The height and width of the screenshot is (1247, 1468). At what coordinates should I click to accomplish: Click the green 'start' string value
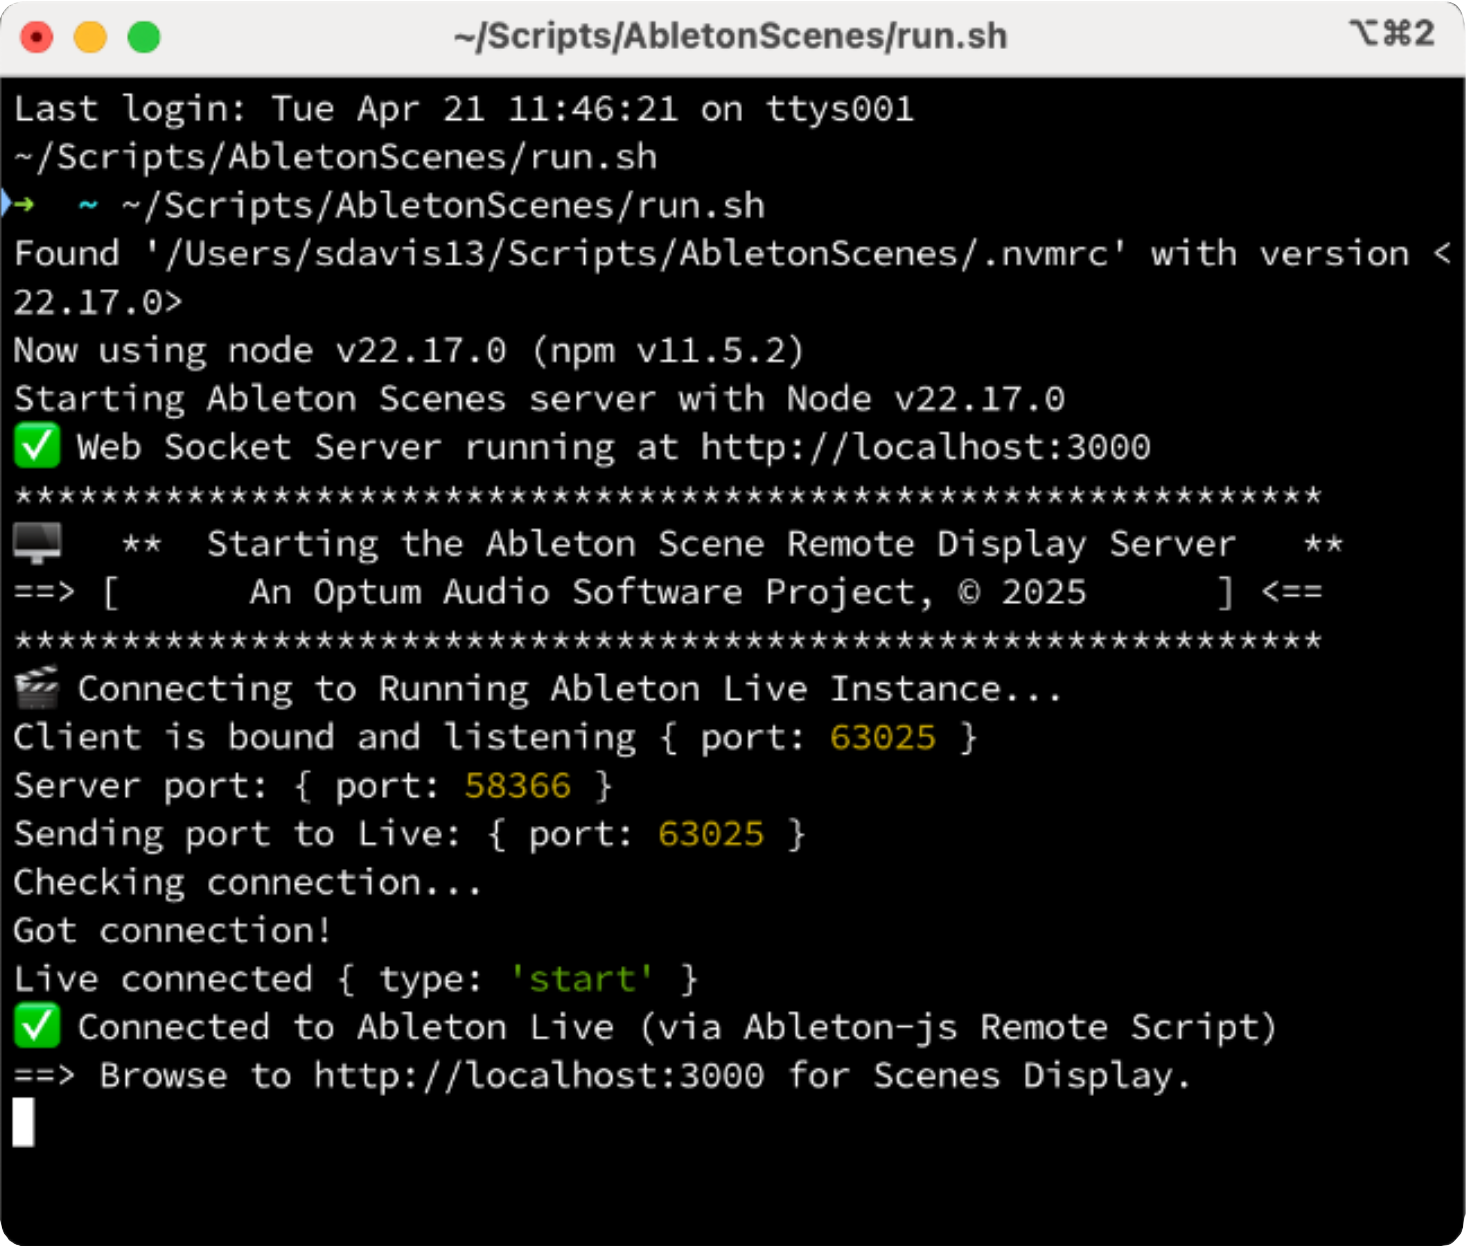point(582,979)
